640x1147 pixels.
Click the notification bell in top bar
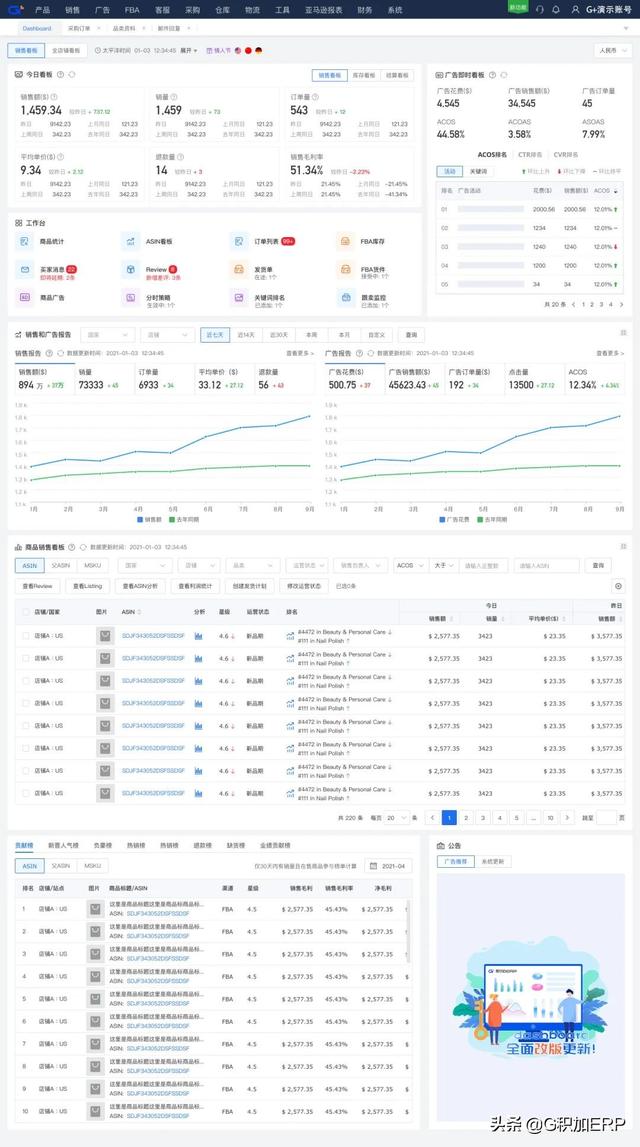[556, 10]
